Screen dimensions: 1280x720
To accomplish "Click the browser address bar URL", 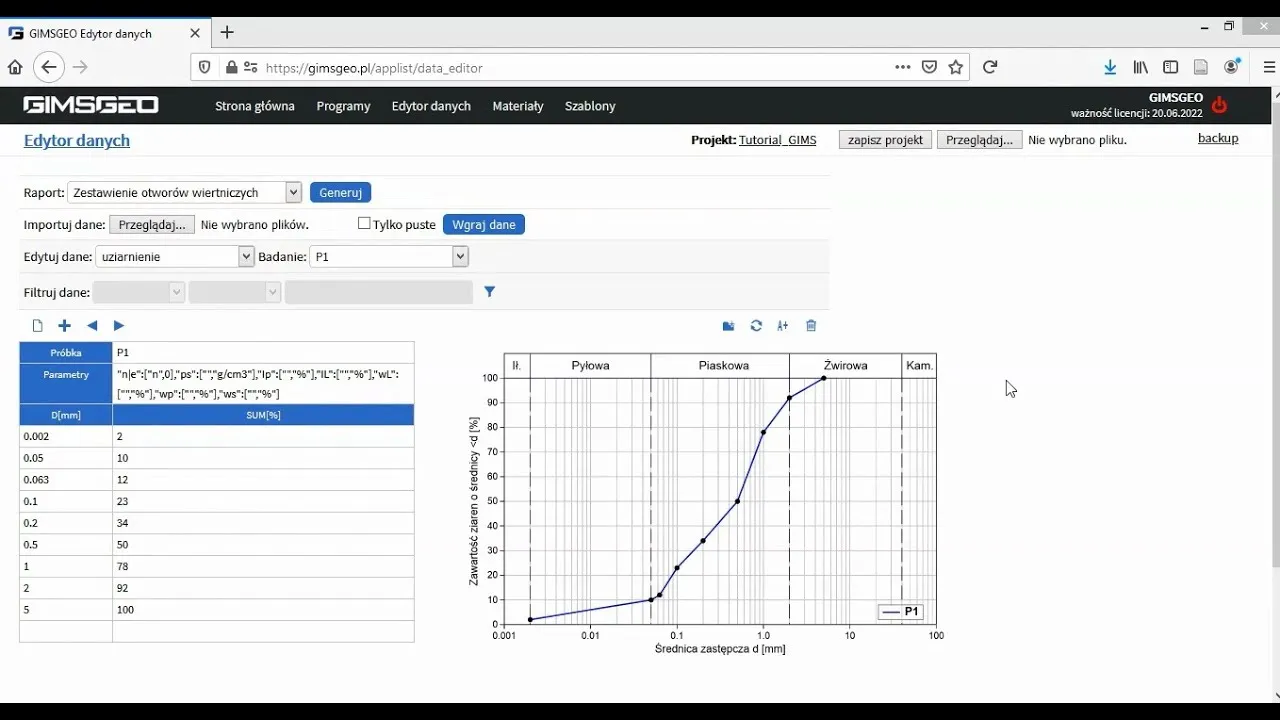I will 374,68.
